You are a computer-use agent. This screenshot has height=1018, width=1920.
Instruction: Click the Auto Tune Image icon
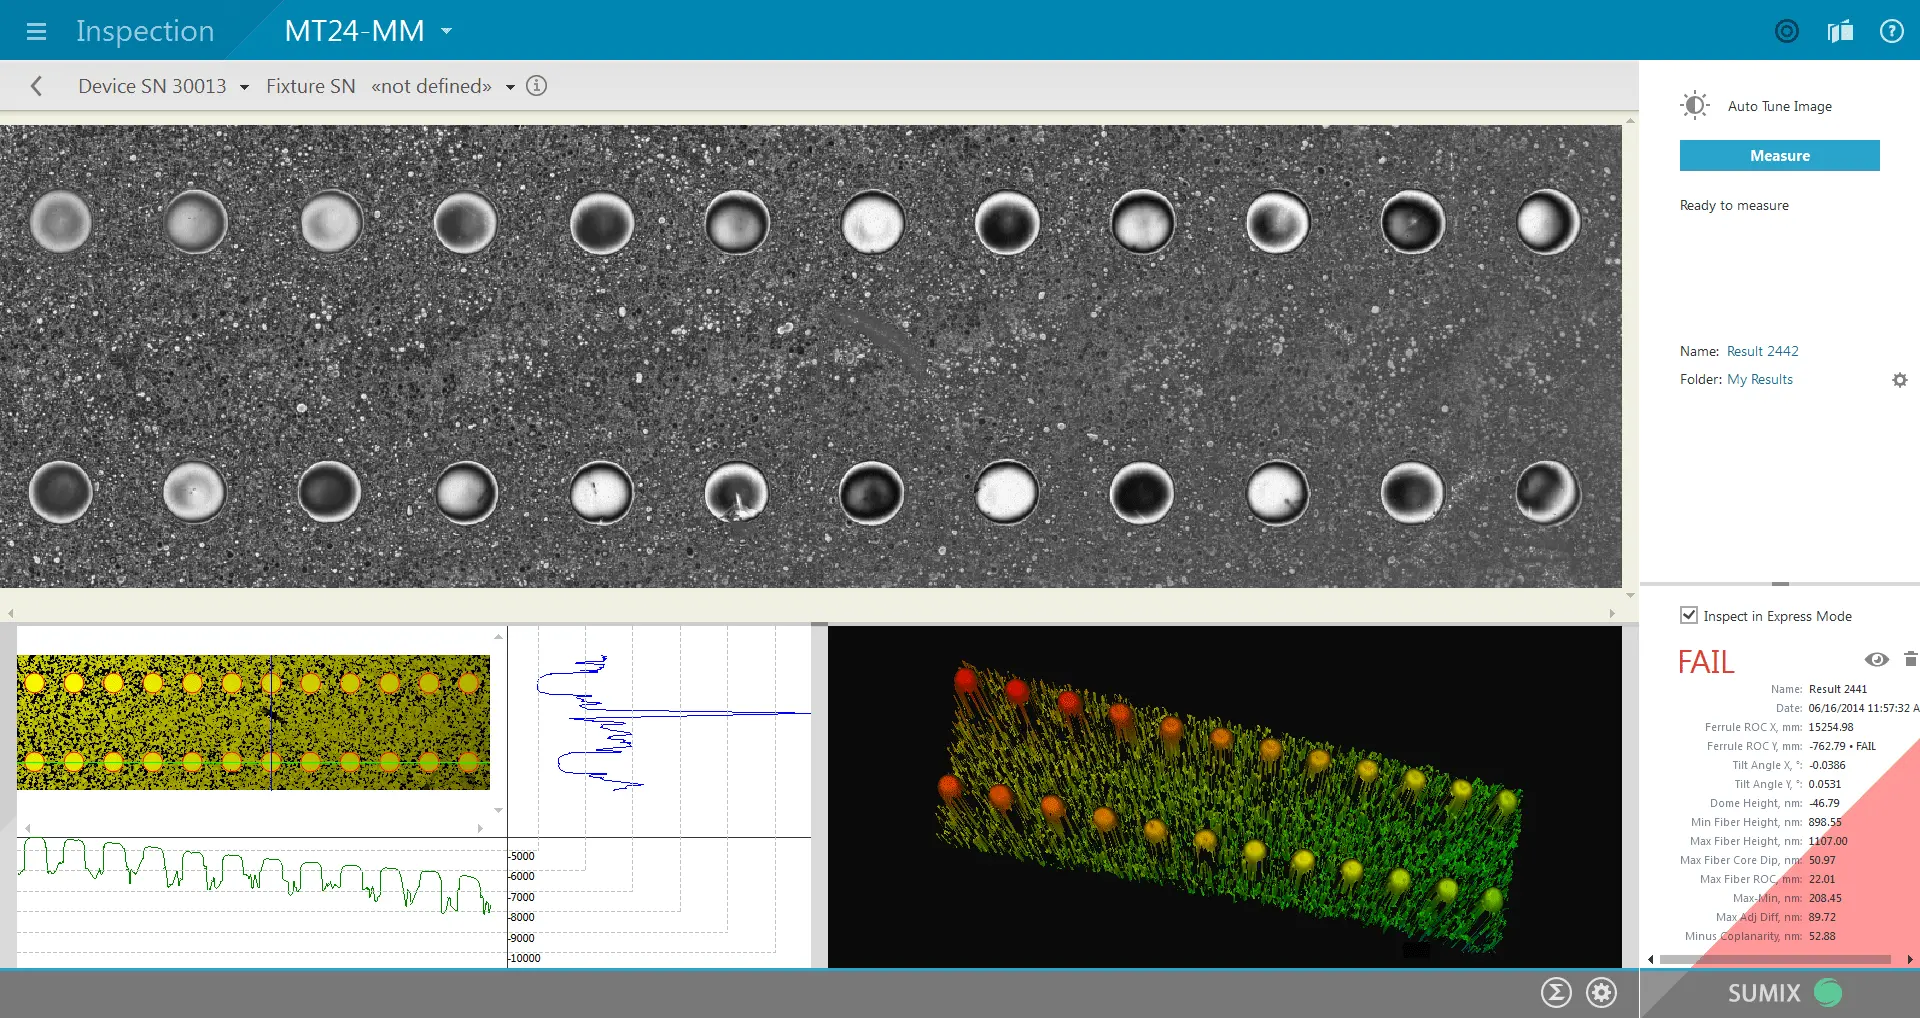(x=1695, y=106)
